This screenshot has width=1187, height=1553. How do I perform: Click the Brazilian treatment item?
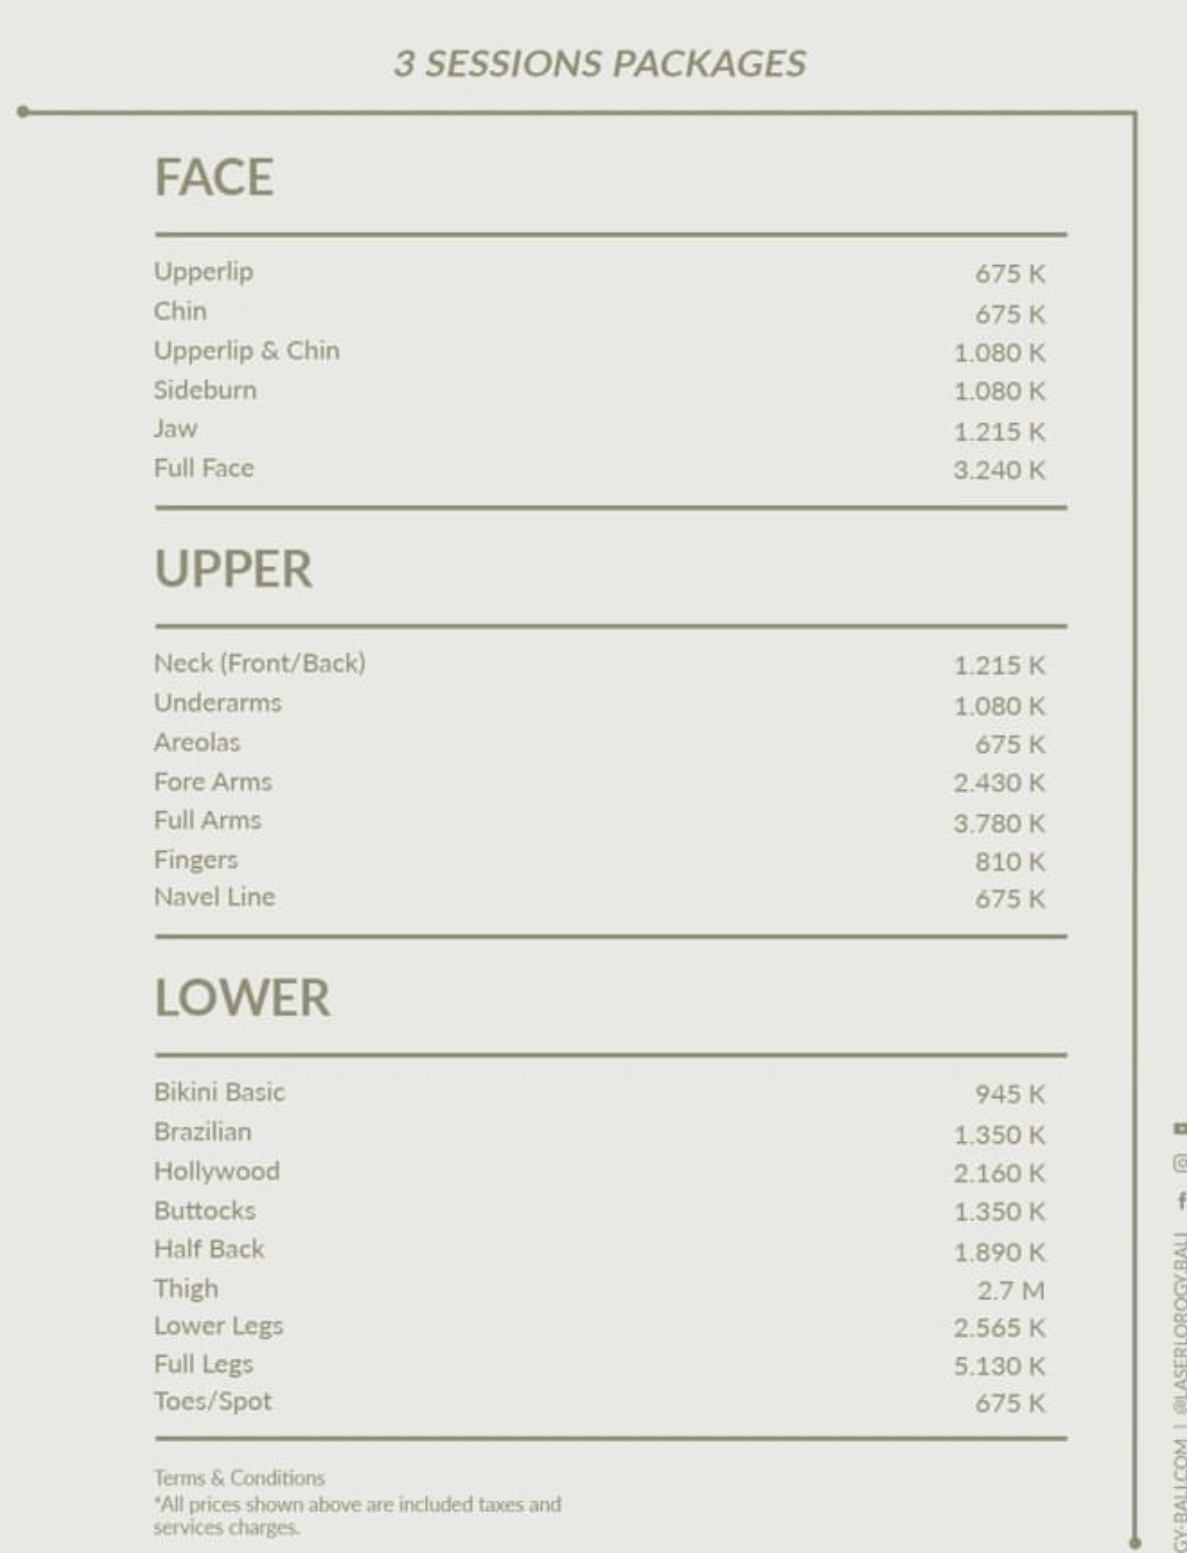click(203, 1132)
